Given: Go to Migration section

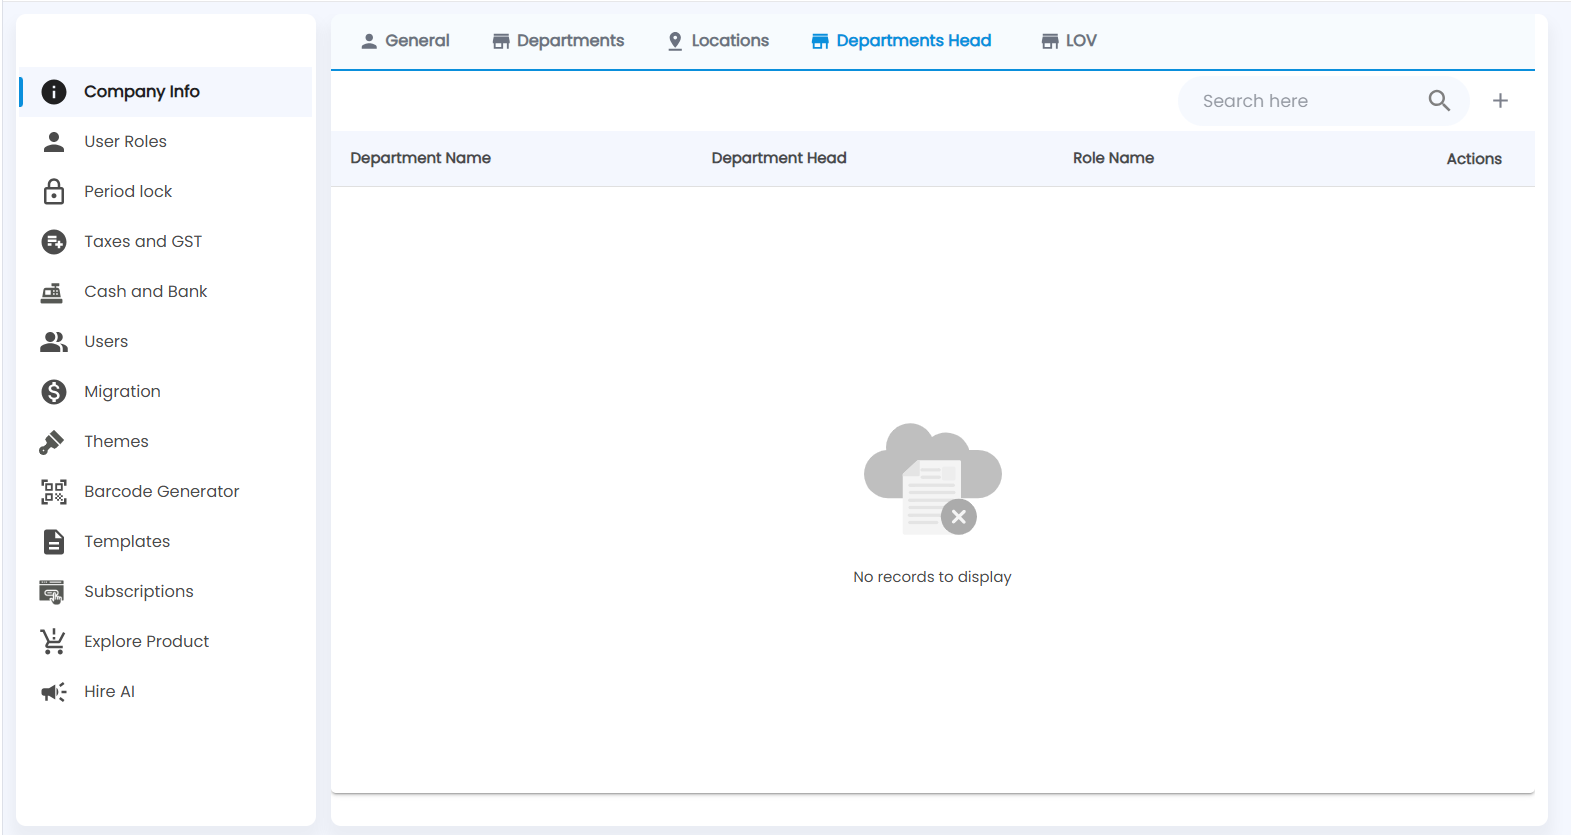Looking at the screenshot, I should pyautogui.click(x=165, y=392).
